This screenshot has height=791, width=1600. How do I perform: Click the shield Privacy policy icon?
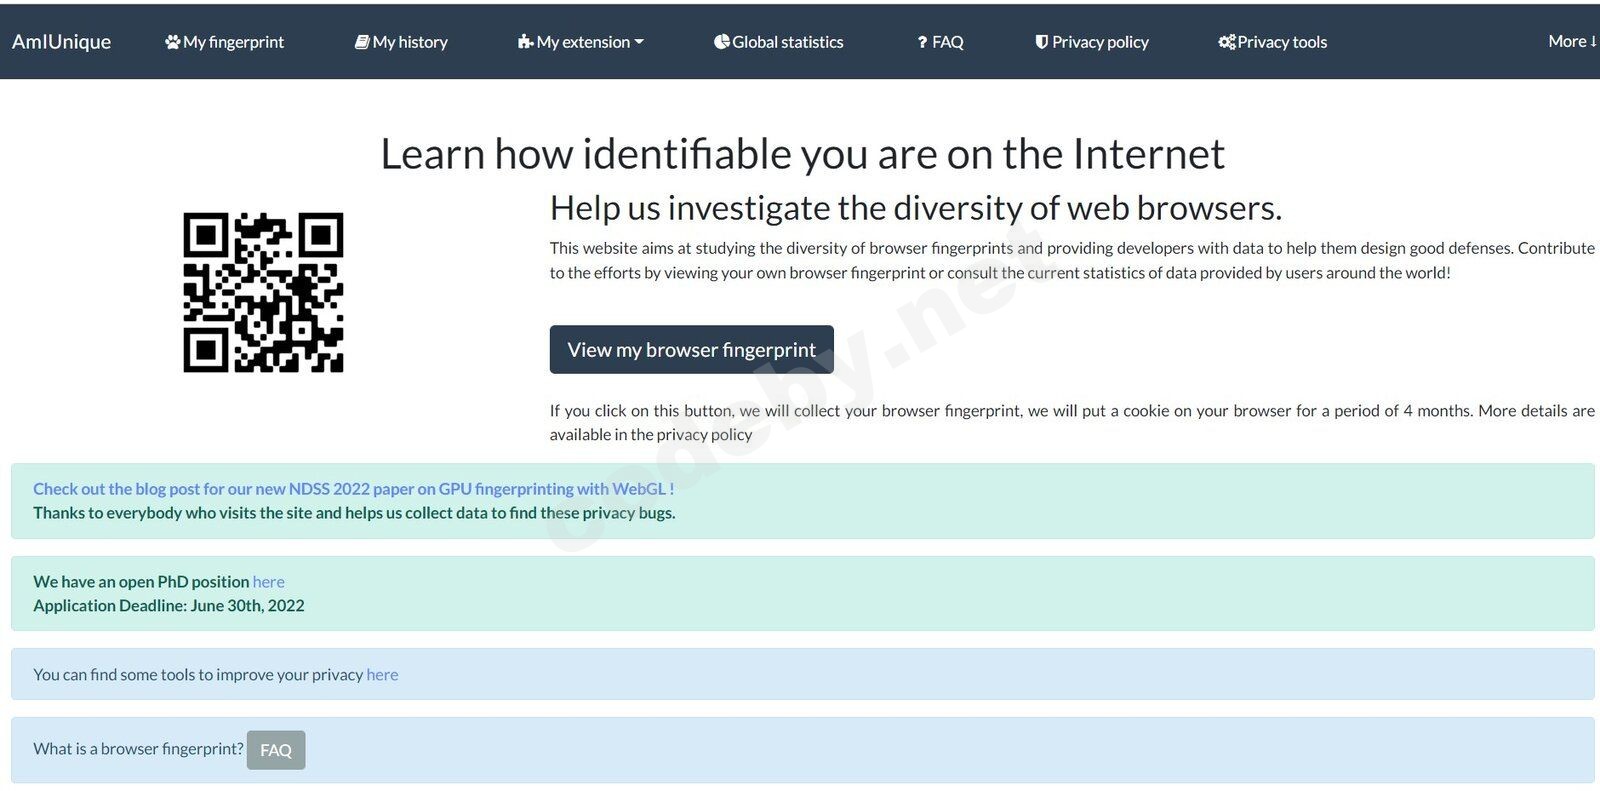[x=1041, y=42]
